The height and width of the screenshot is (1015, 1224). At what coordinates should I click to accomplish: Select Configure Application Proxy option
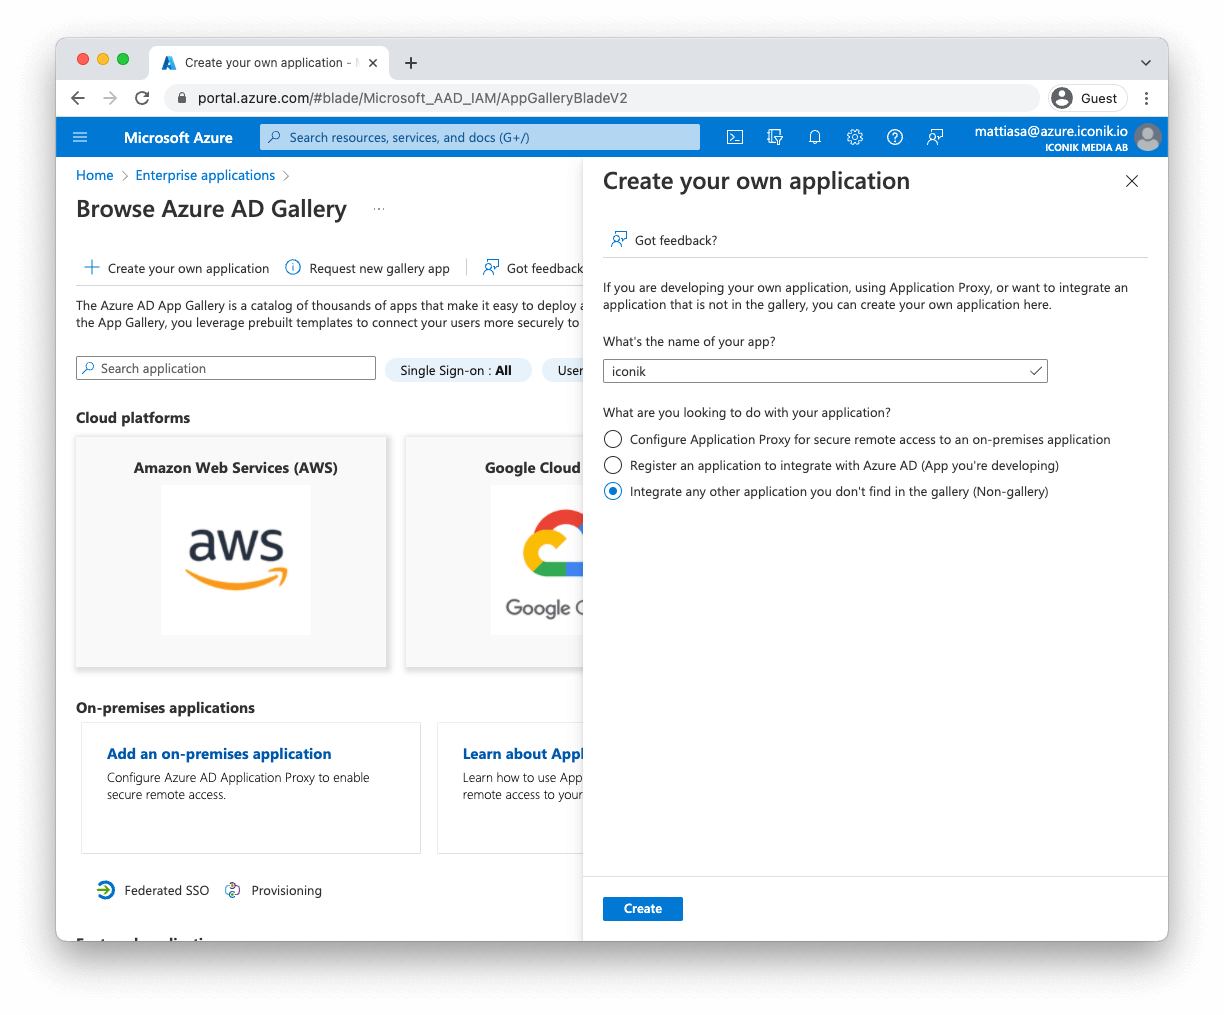[612, 439]
